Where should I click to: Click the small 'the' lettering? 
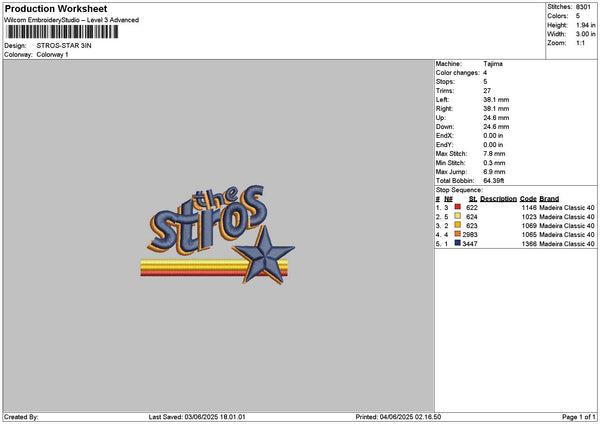(214, 197)
